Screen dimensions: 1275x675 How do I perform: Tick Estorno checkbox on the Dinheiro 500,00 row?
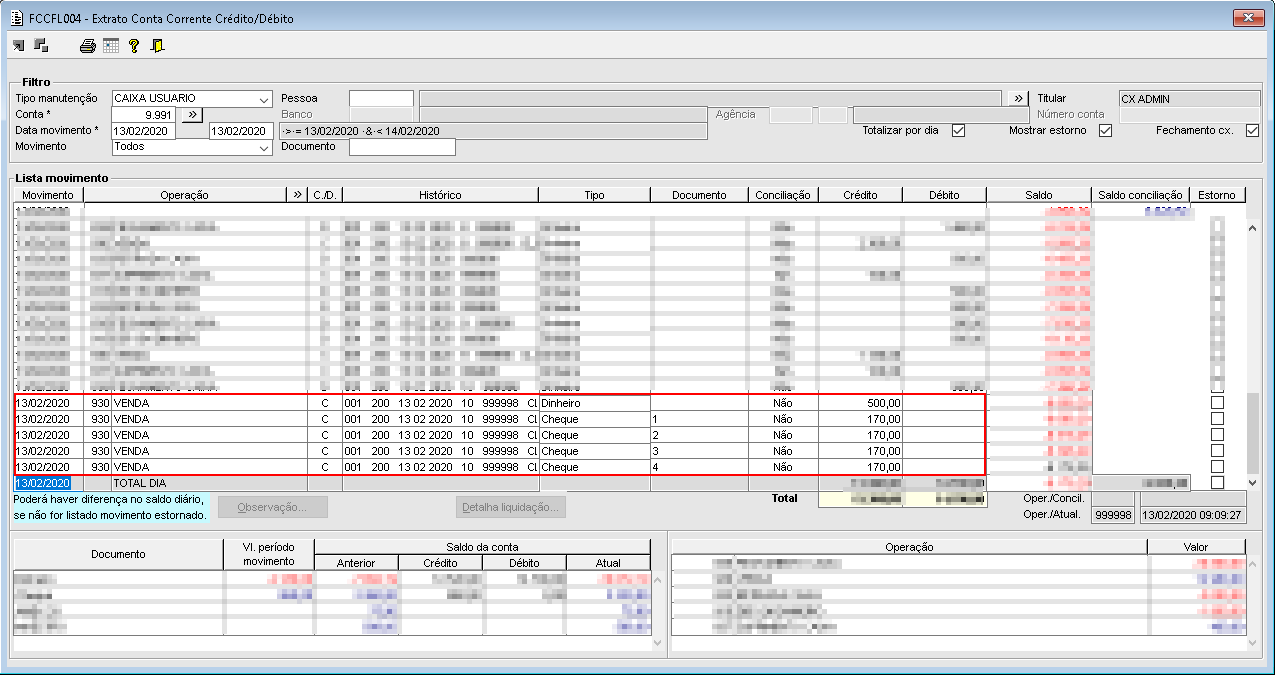[x=1217, y=403]
